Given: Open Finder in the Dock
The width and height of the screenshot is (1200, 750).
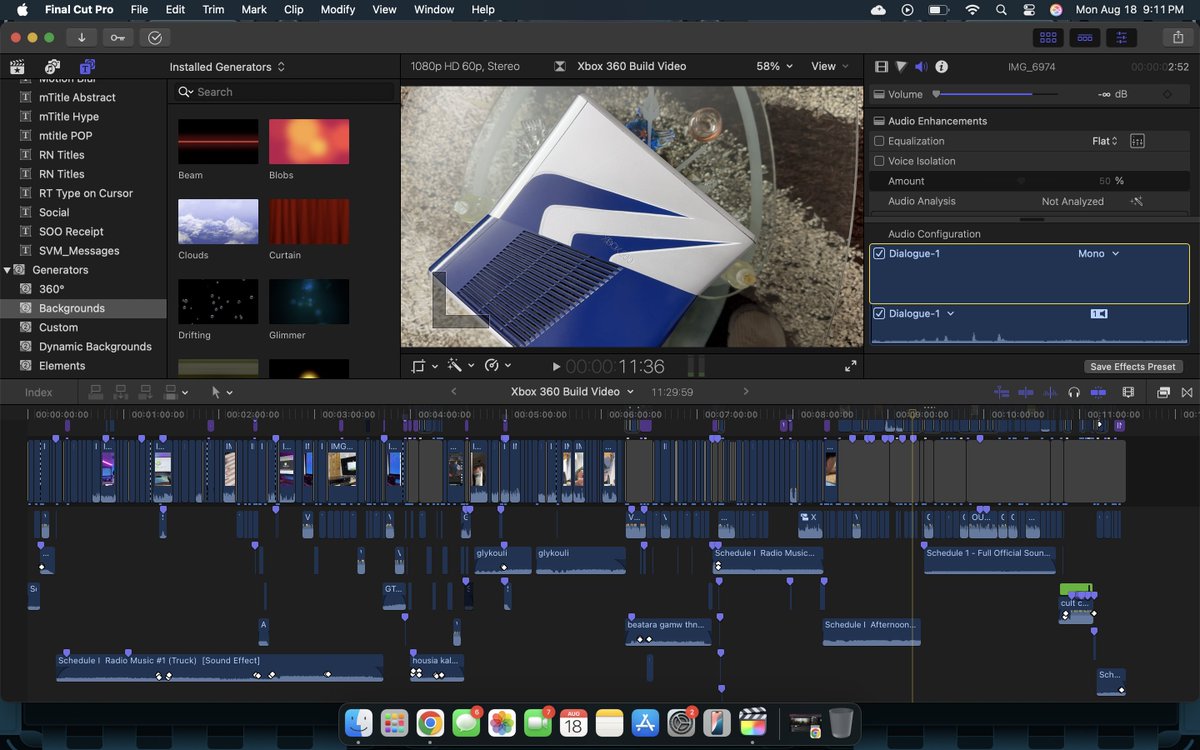Looking at the screenshot, I should (x=359, y=722).
